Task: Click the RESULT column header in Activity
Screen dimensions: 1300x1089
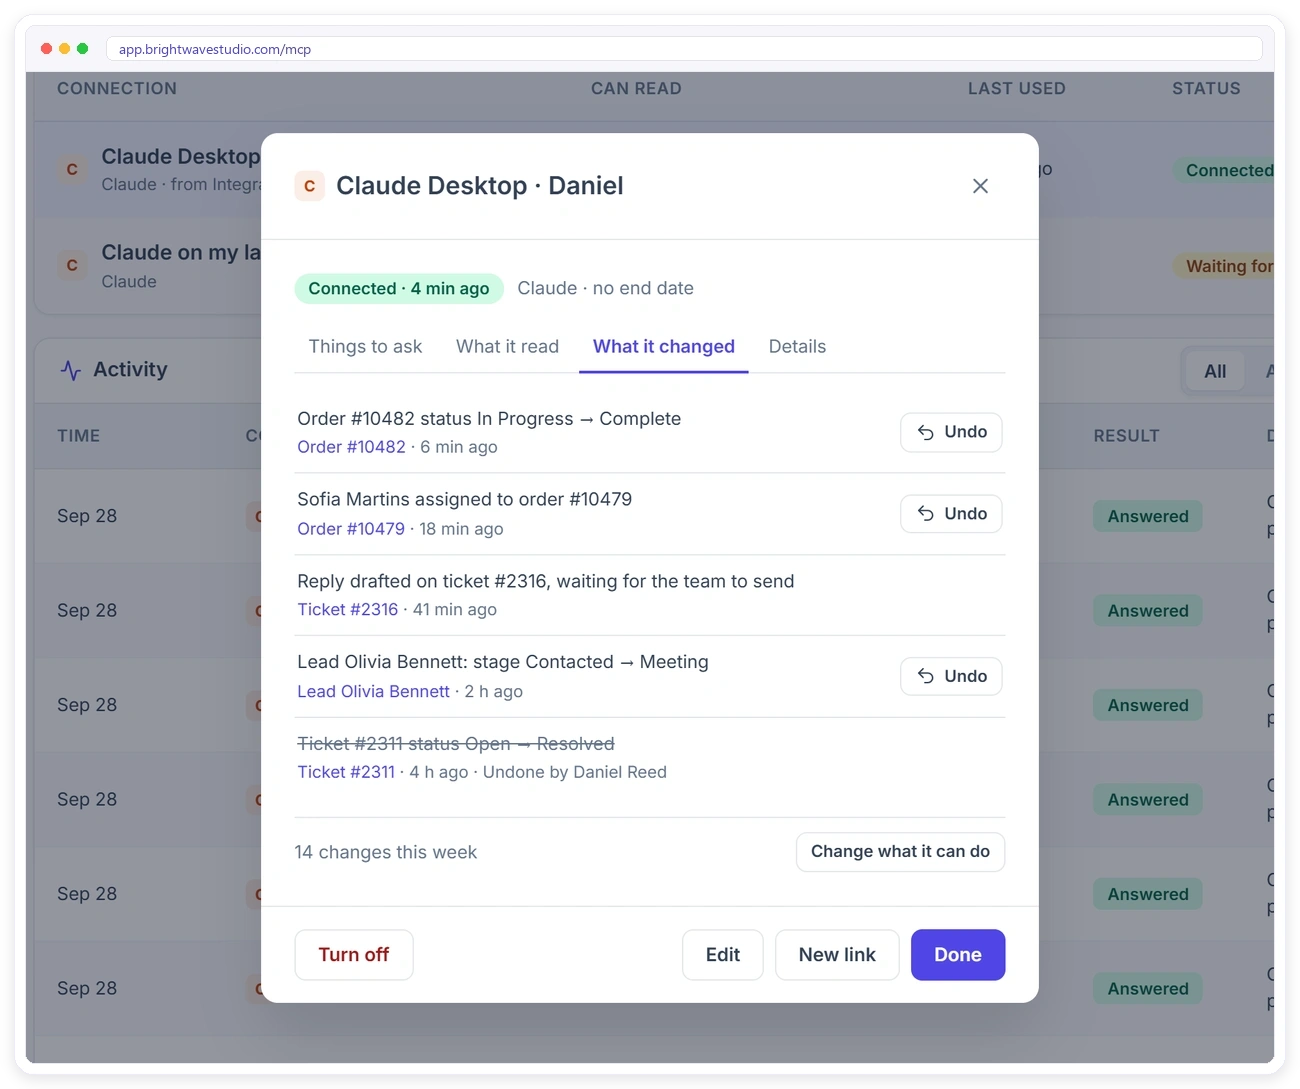Action: coord(1126,436)
